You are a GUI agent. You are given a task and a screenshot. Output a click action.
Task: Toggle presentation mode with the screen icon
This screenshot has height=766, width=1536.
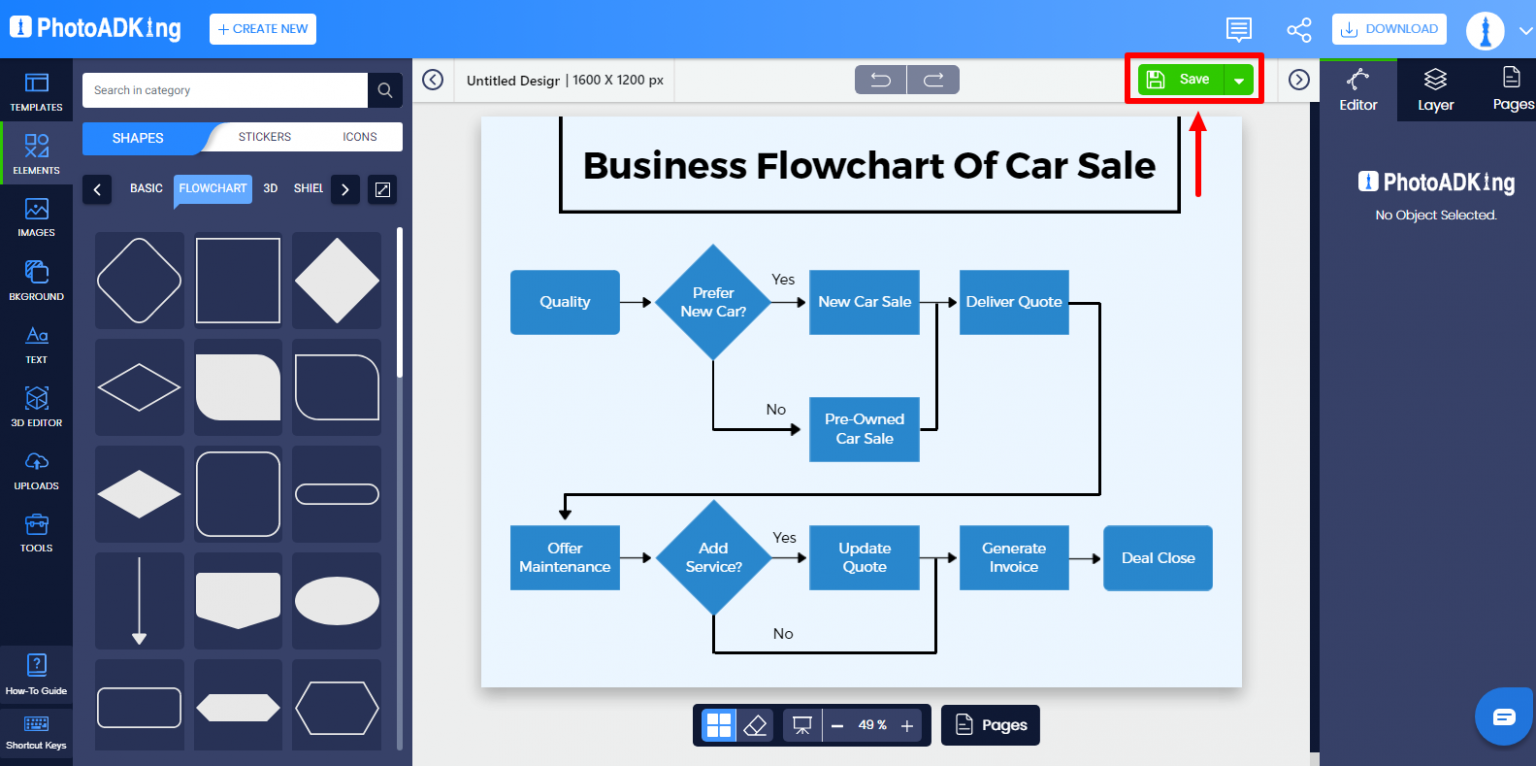[x=801, y=724]
